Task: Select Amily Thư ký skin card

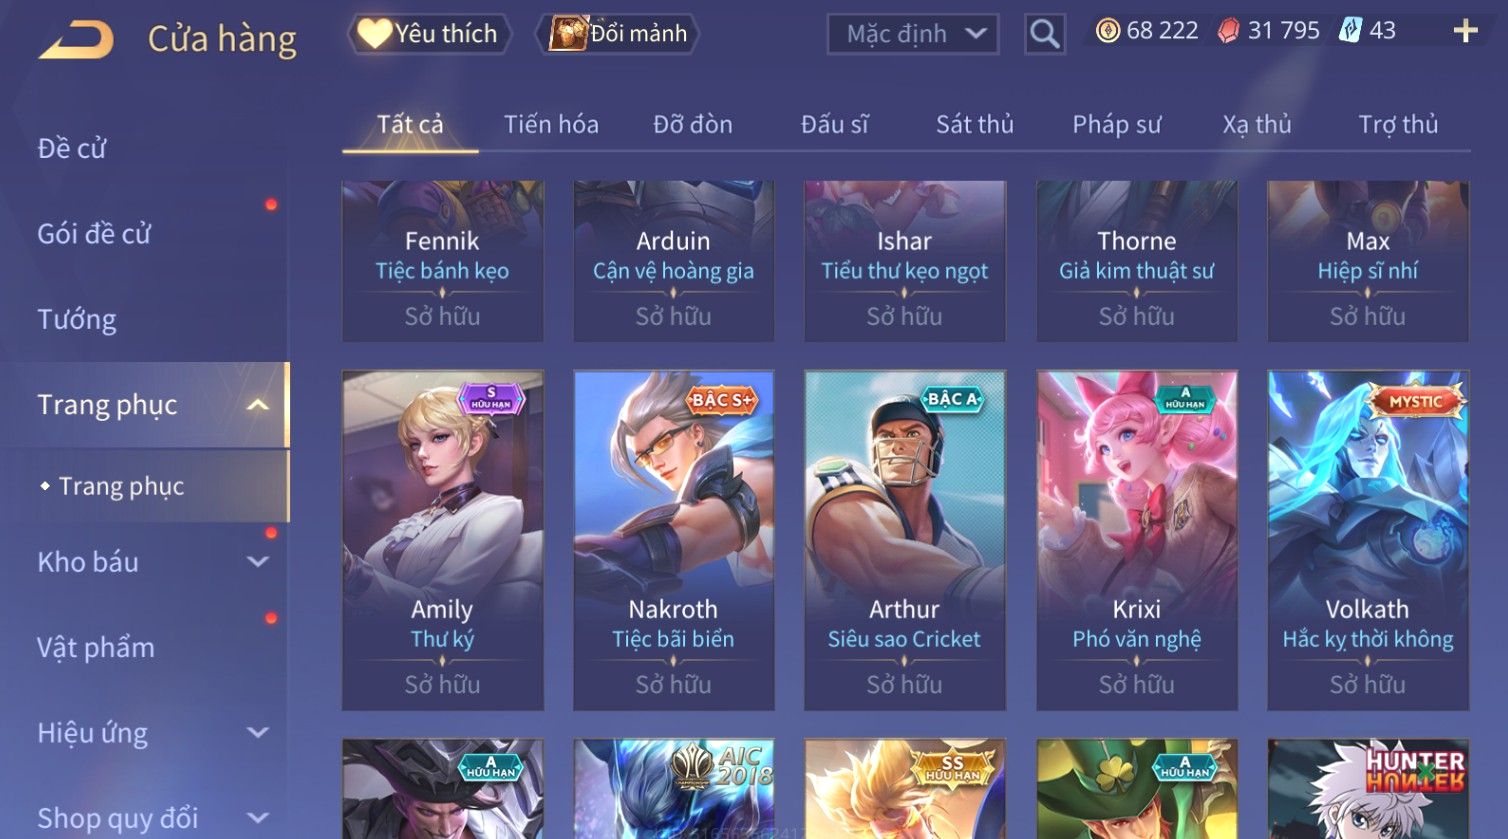Action: pyautogui.click(x=442, y=540)
